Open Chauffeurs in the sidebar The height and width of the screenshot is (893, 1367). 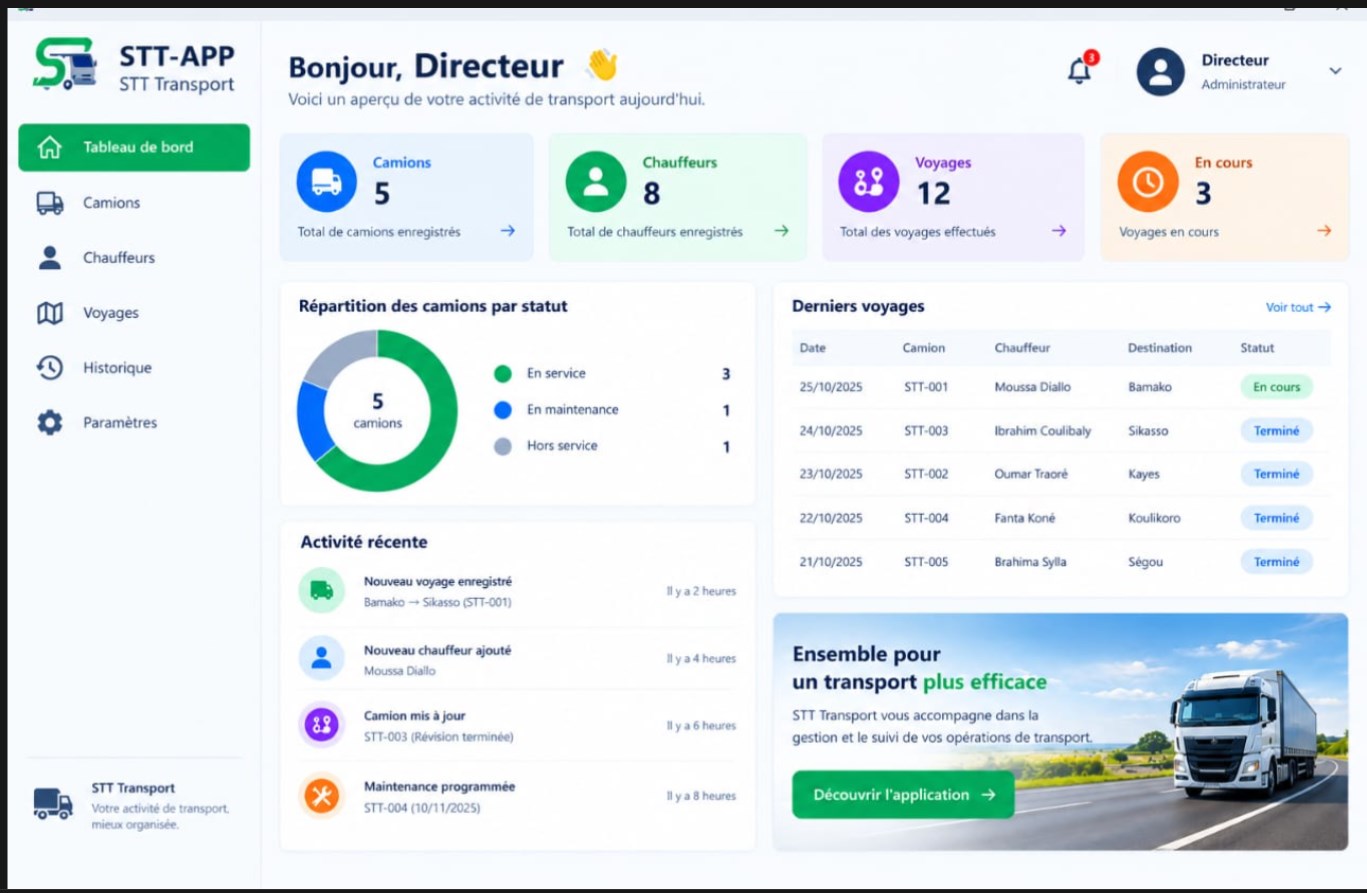click(x=134, y=258)
